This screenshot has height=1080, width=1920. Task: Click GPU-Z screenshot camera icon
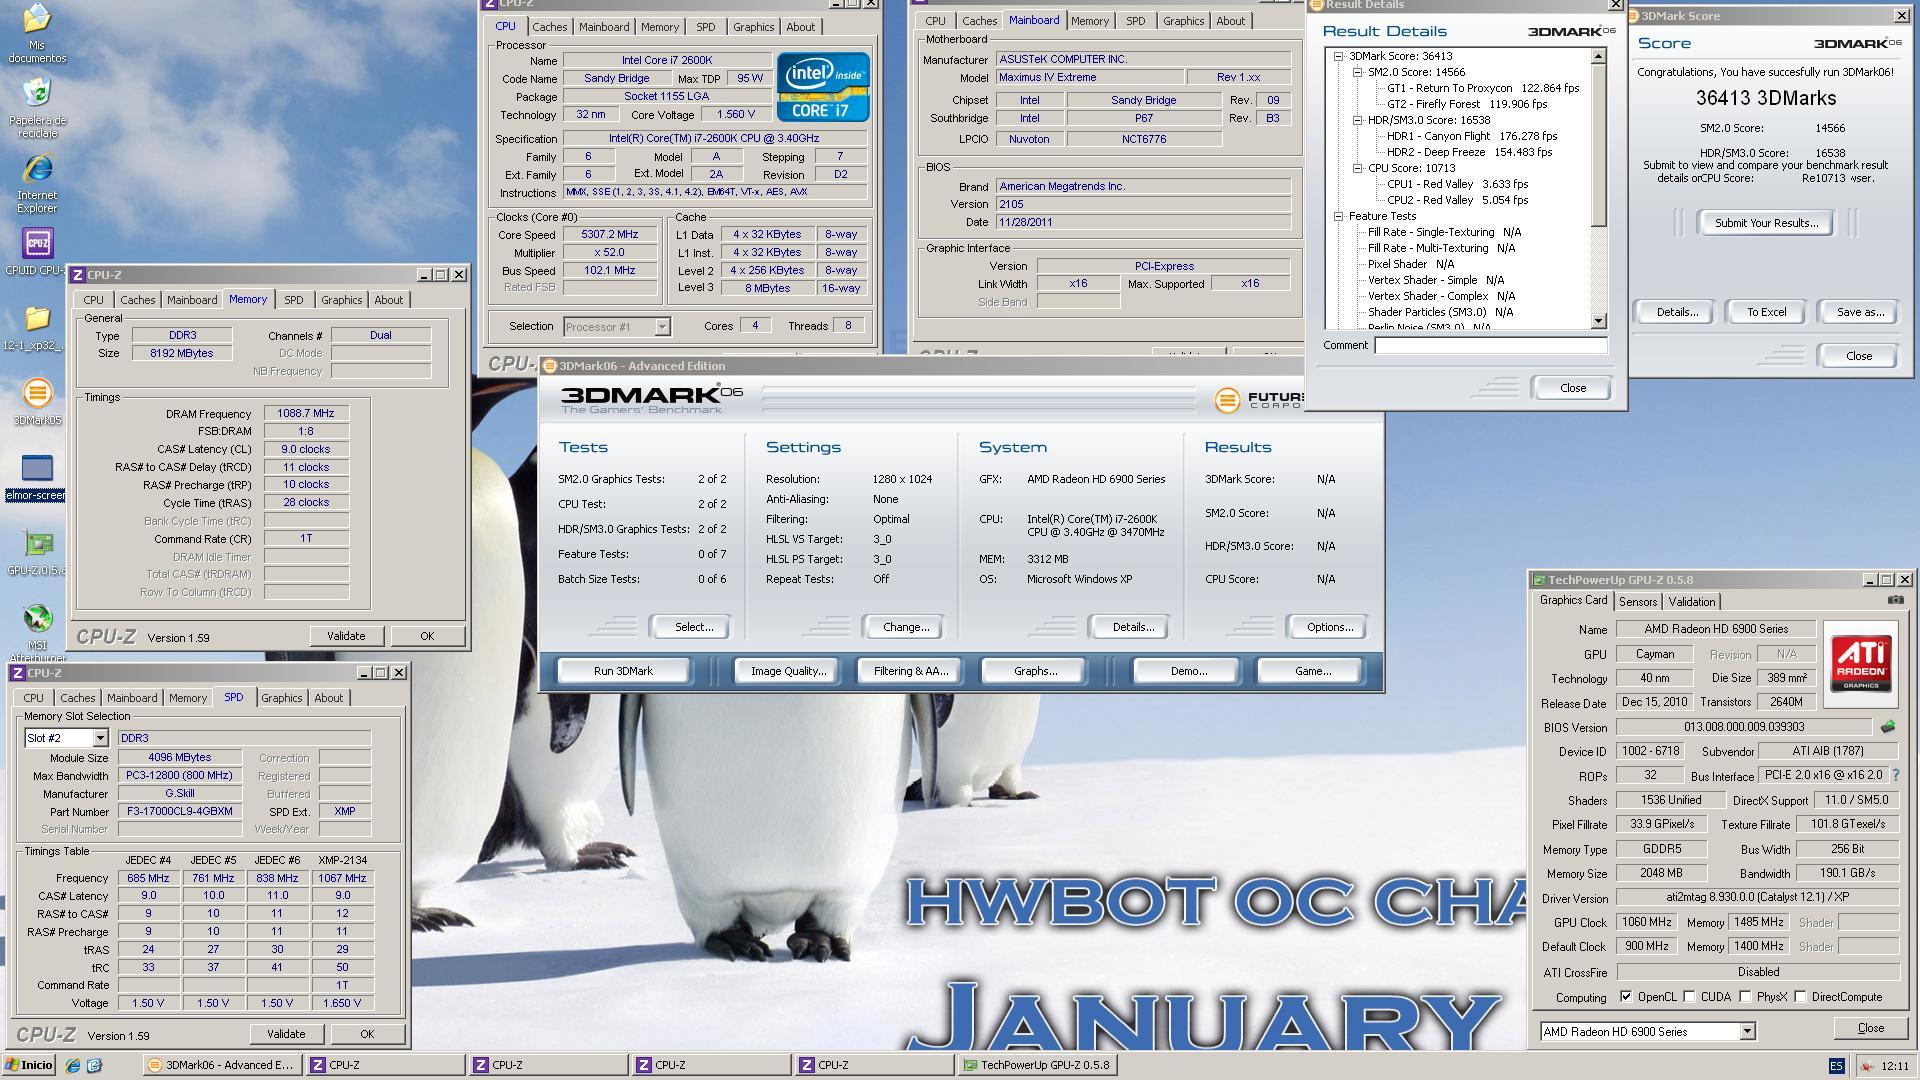point(1895,600)
